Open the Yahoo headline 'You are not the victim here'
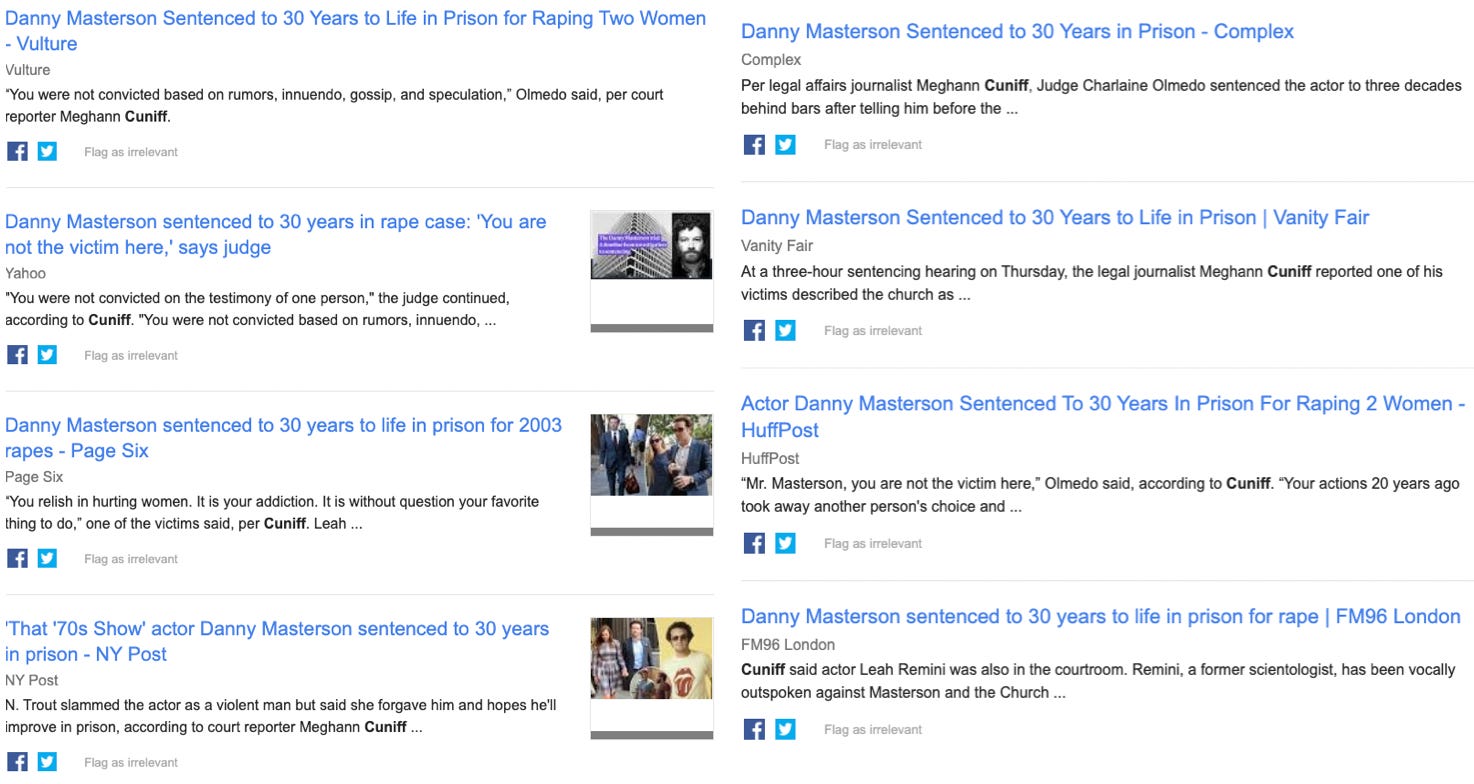The height and width of the screenshot is (784, 1474). pyautogui.click(x=276, y=234)
